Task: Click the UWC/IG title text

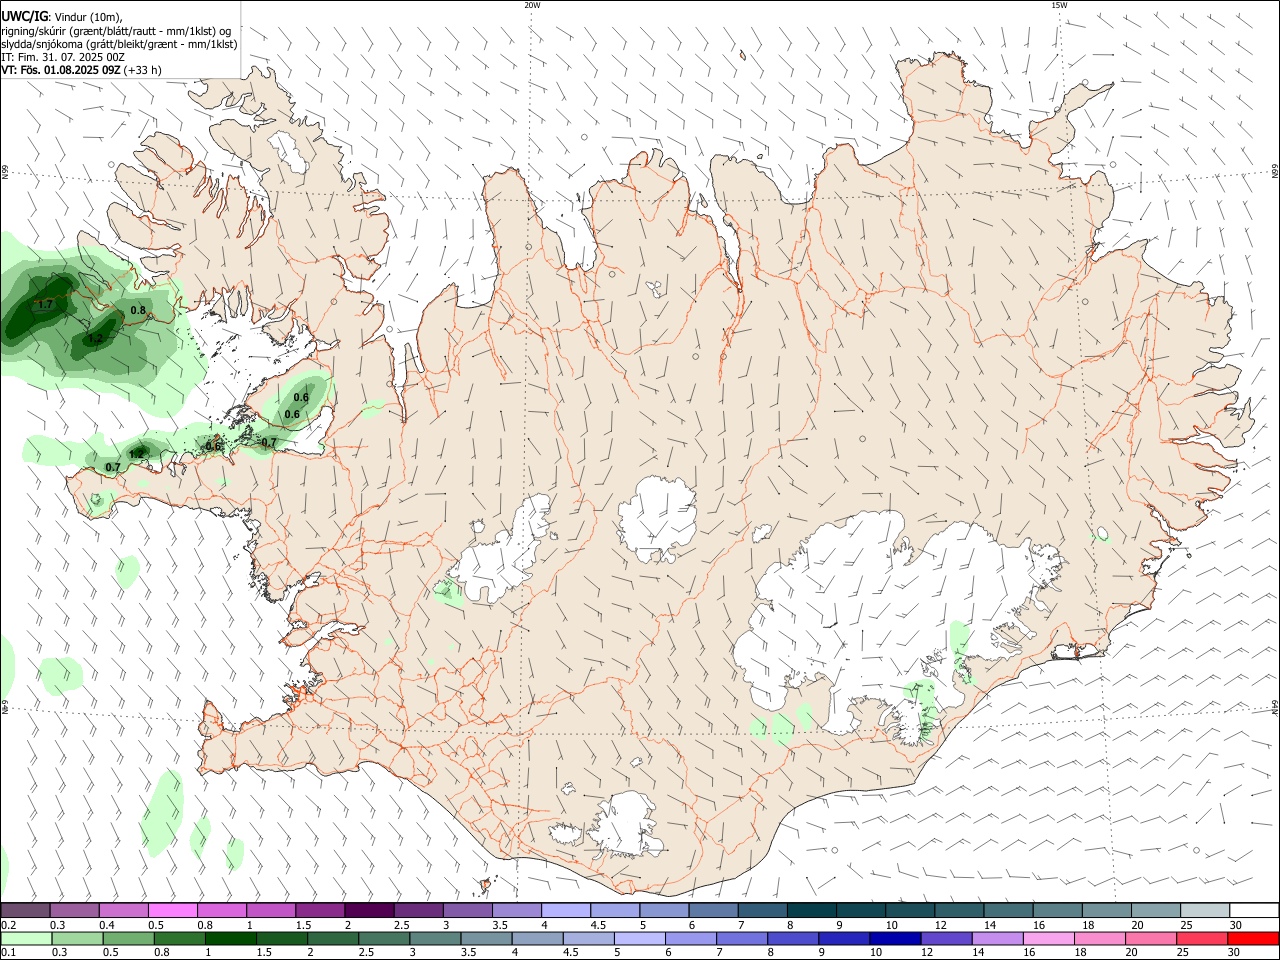Action: [24, 16]
